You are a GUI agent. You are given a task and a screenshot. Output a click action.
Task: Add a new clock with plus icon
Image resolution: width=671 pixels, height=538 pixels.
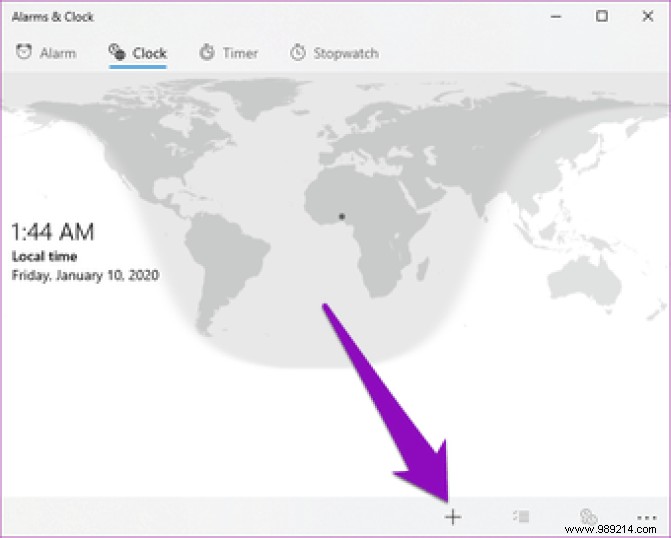coord(453,517)
